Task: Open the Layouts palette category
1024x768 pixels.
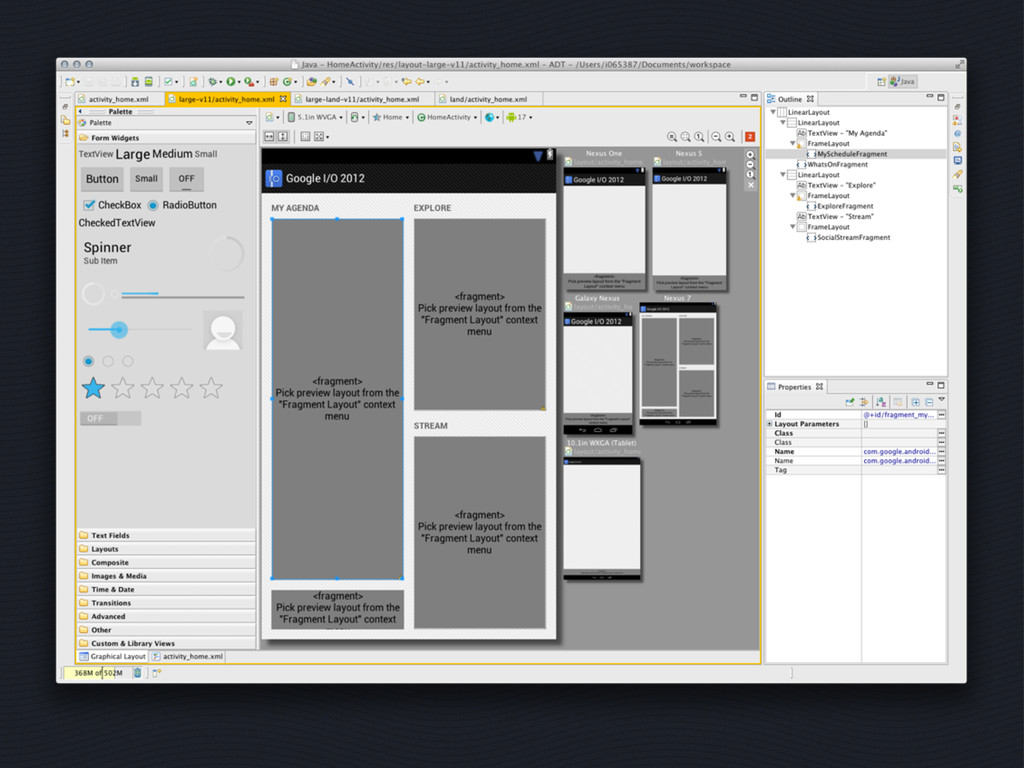Action: 166,549
